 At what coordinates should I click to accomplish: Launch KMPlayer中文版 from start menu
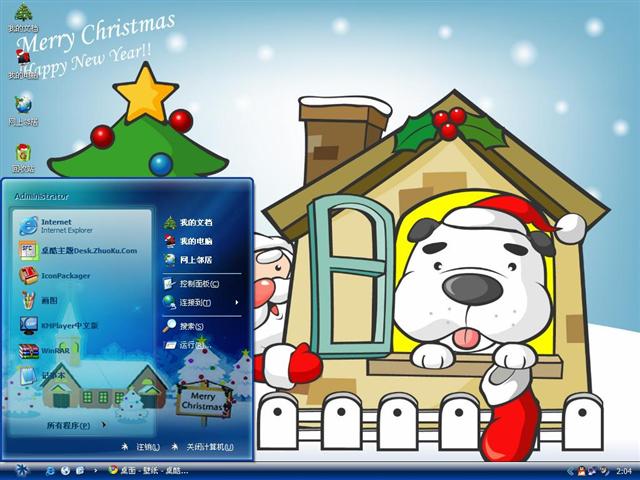[x=58, y=325]
